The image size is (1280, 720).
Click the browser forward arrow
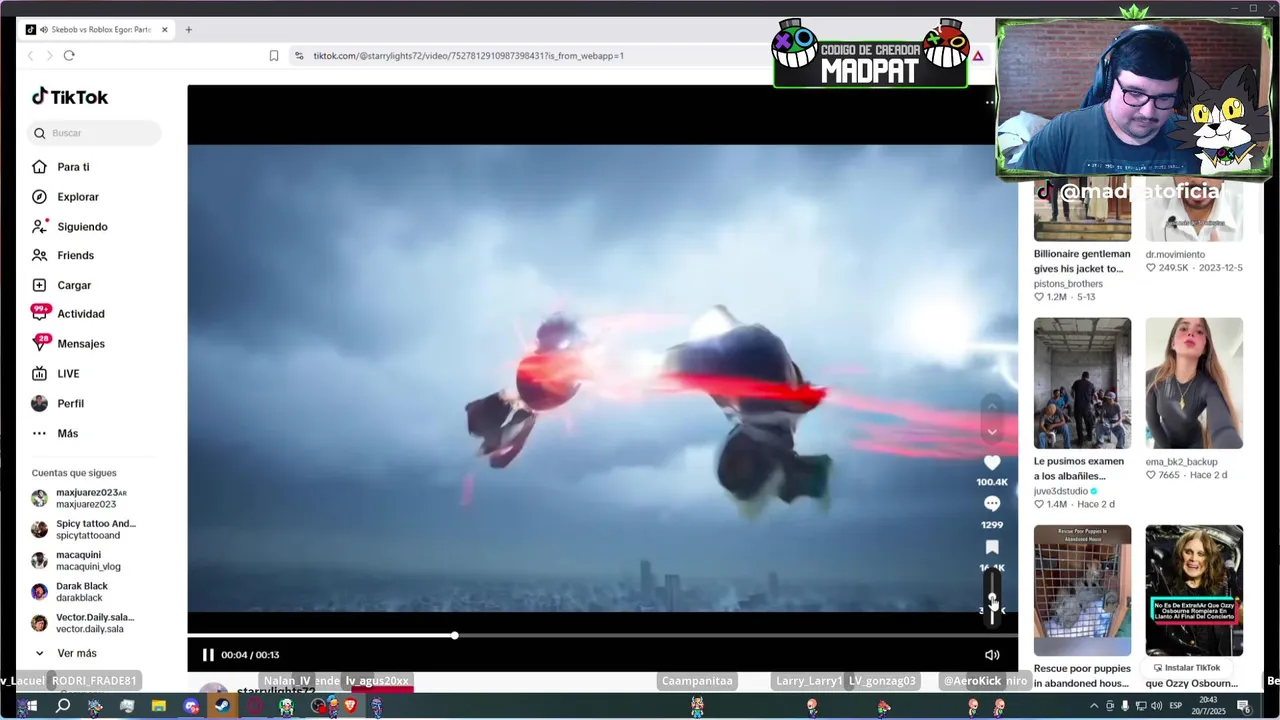(49, 56)
